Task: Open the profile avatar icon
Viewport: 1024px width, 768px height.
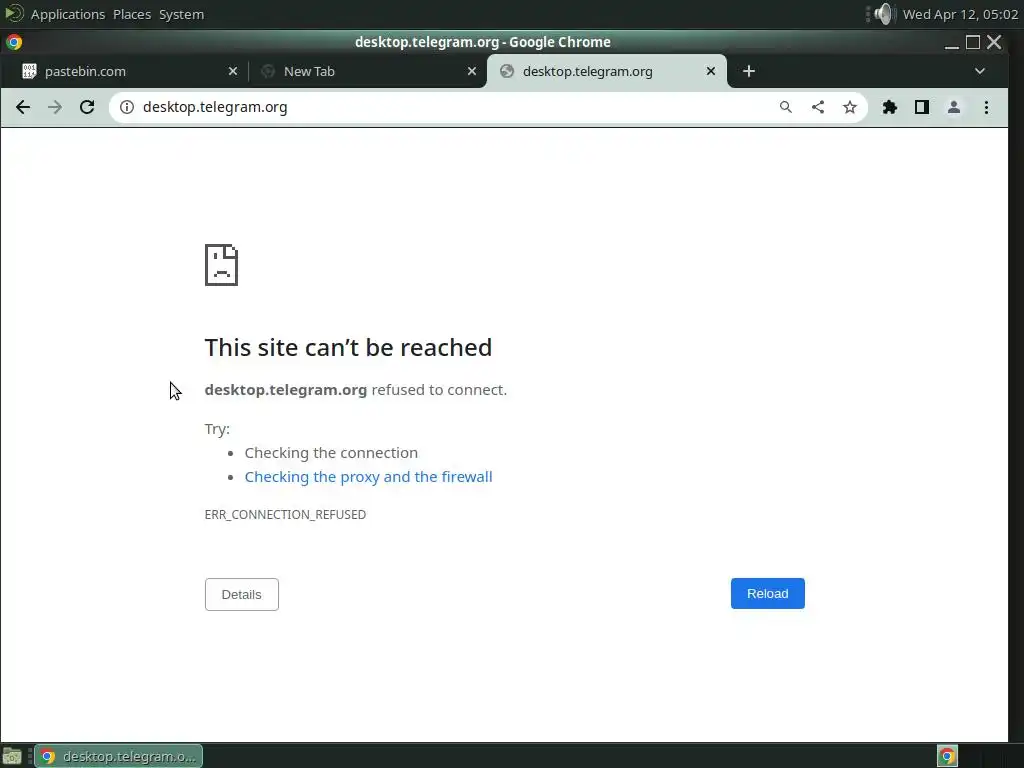Action: [953, 107]
